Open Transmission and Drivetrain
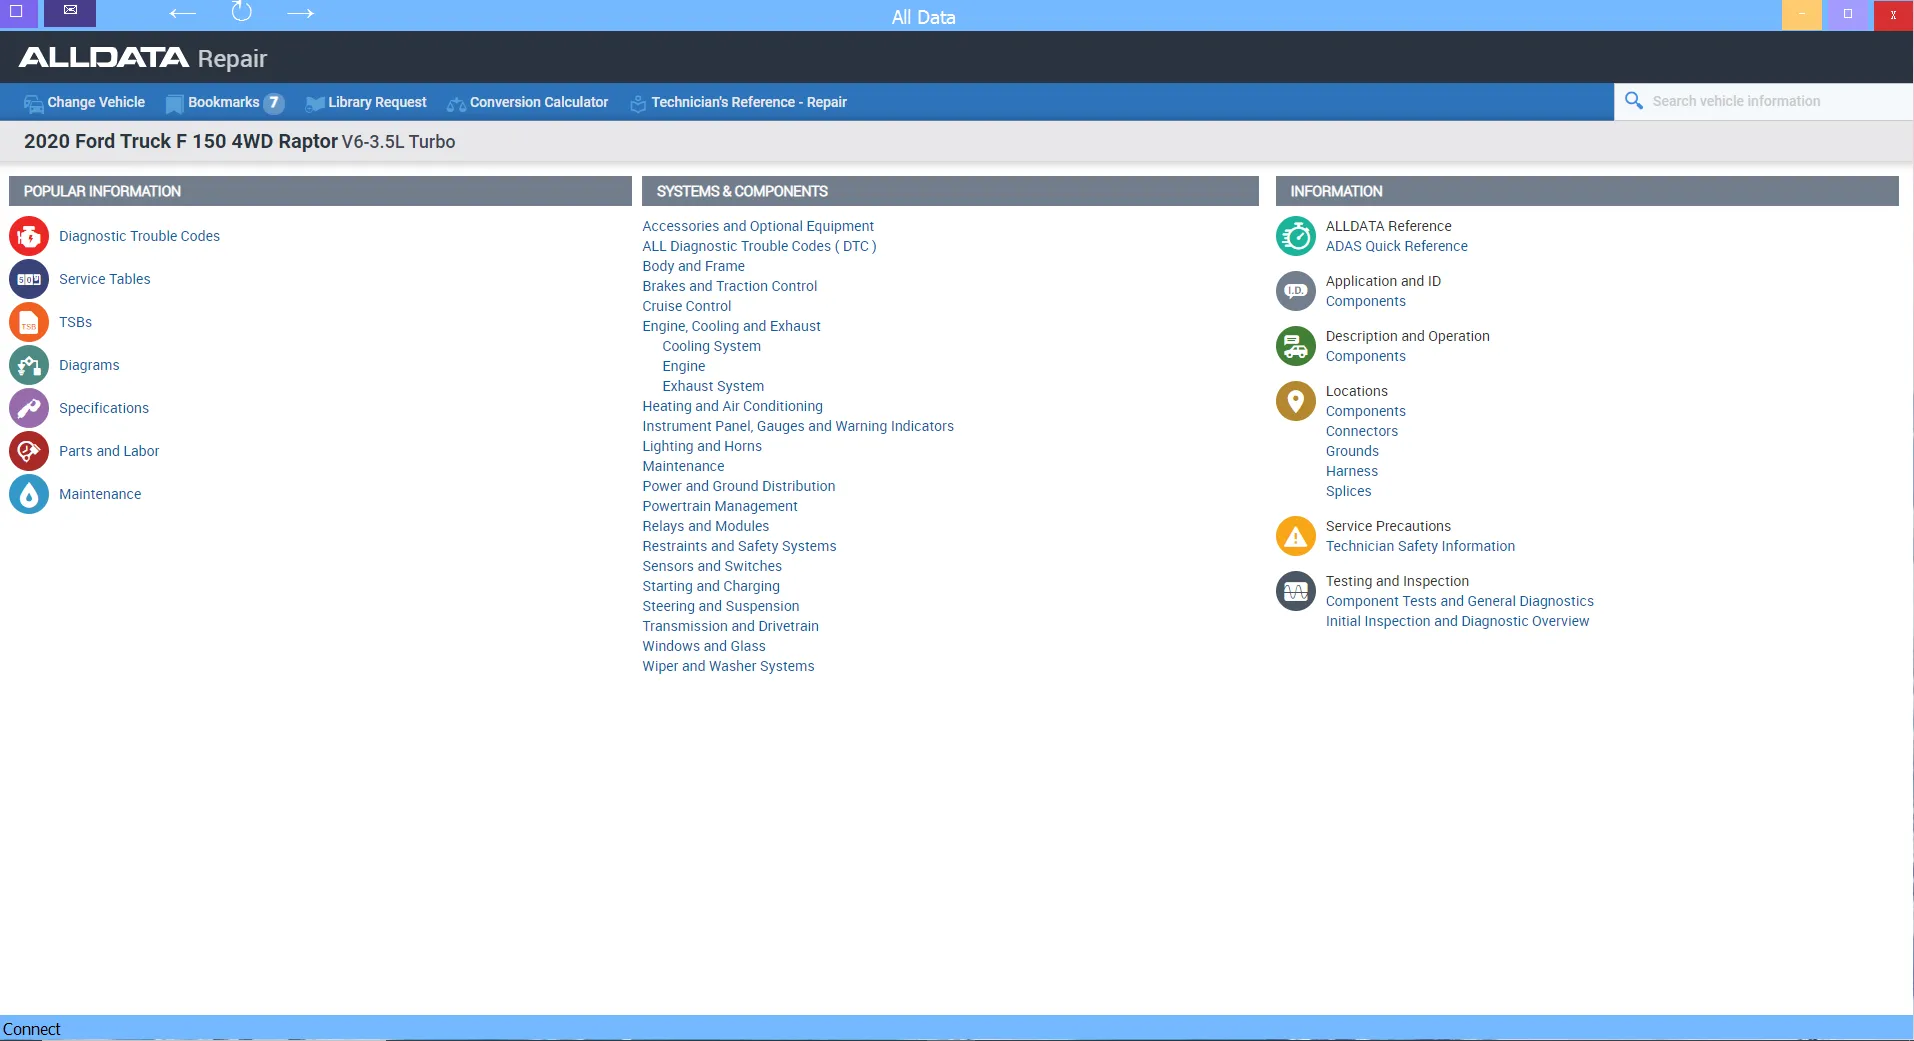Image resolution: width=1914 pixels, height=1041 pixels. [x=730, y=626]
